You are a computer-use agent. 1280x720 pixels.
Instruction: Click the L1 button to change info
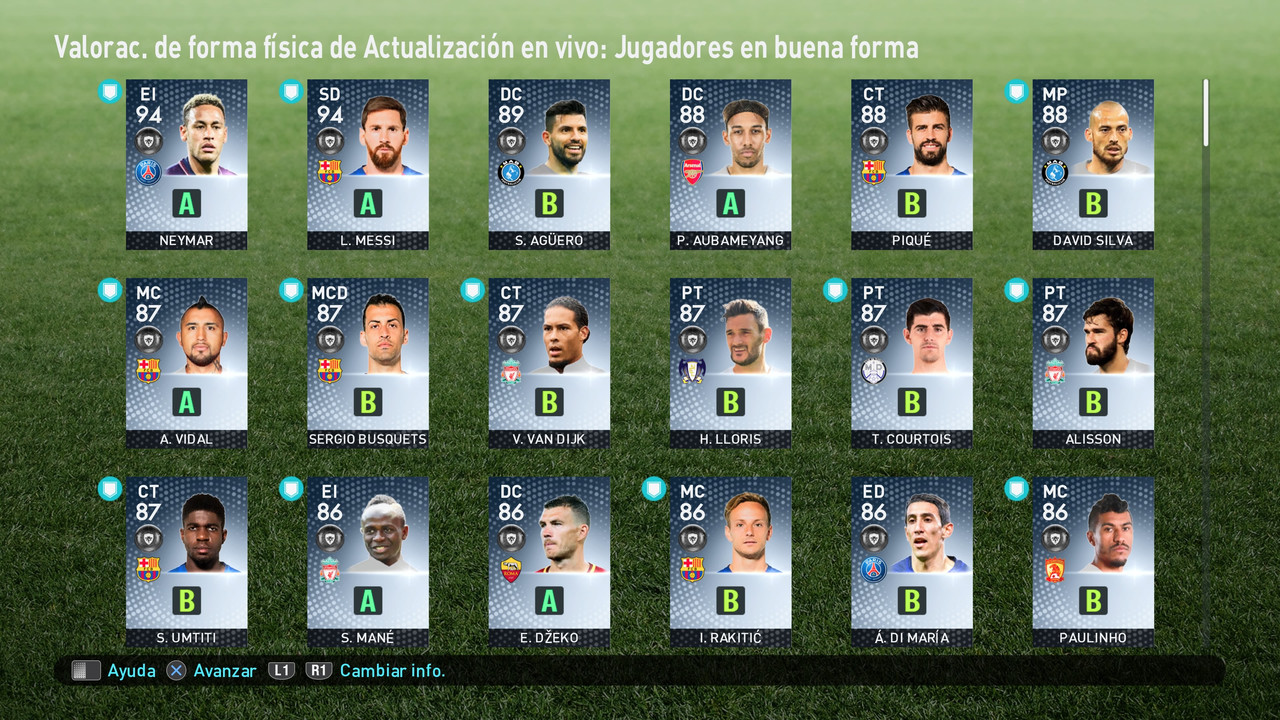tap(282, 671)
